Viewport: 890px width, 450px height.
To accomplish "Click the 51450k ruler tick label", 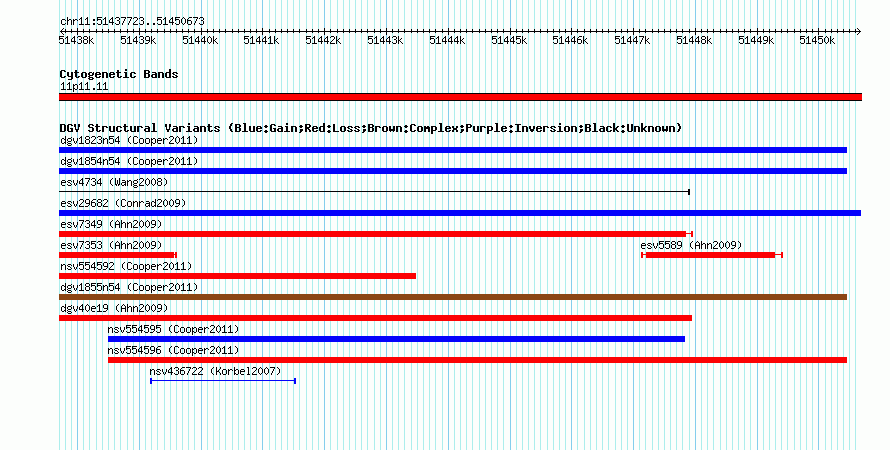I will click(817, 40).
